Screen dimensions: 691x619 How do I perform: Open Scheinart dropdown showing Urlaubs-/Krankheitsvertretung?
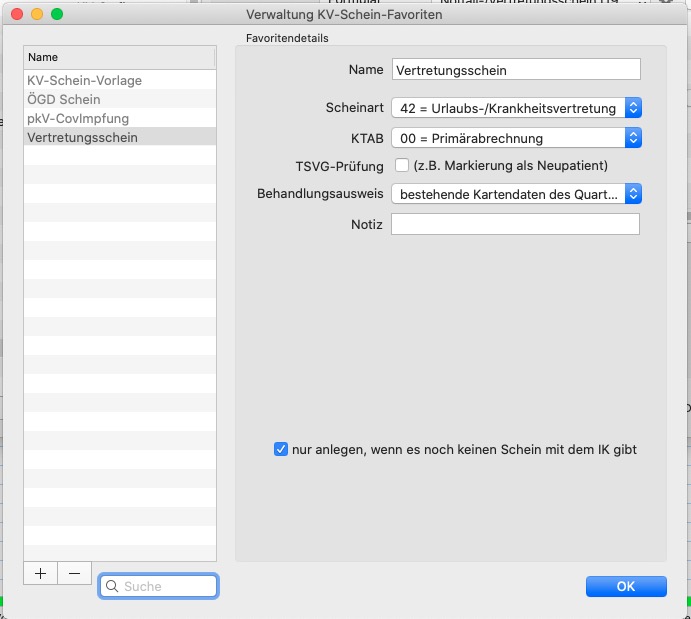(516, 107)
